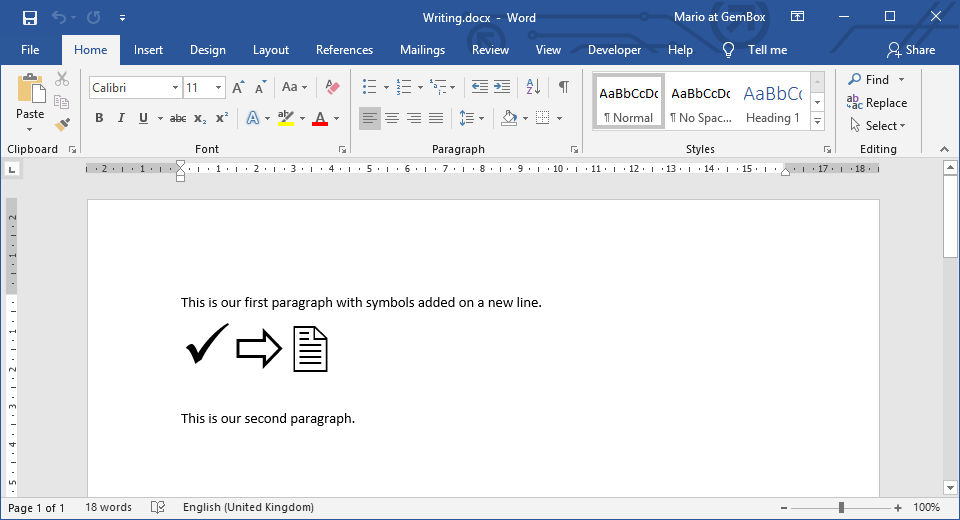Click the Grow Font size icon
The height and width of the screenshot is (520, 960).
tap(238, 88)
